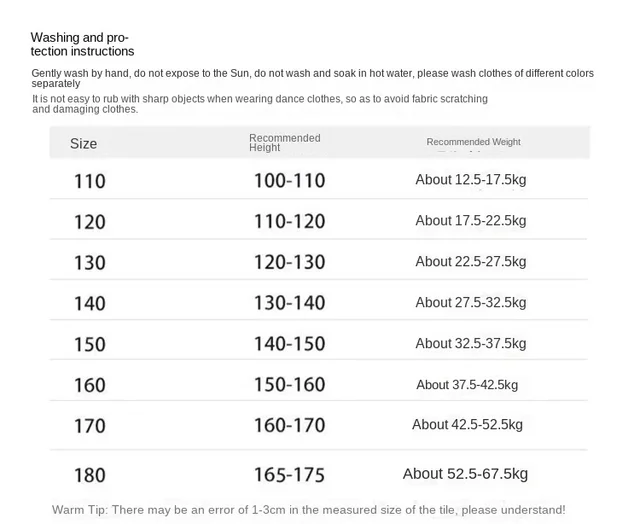Select size 120 in the chart
This screenshot has width=640, height=524.
click(x=89, y=222)
